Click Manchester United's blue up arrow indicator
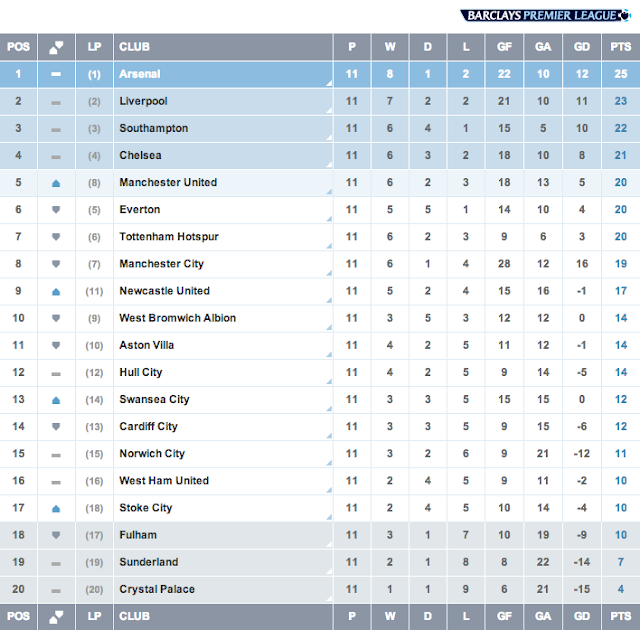This screenshot has height=630, width=640. point(56,183)
